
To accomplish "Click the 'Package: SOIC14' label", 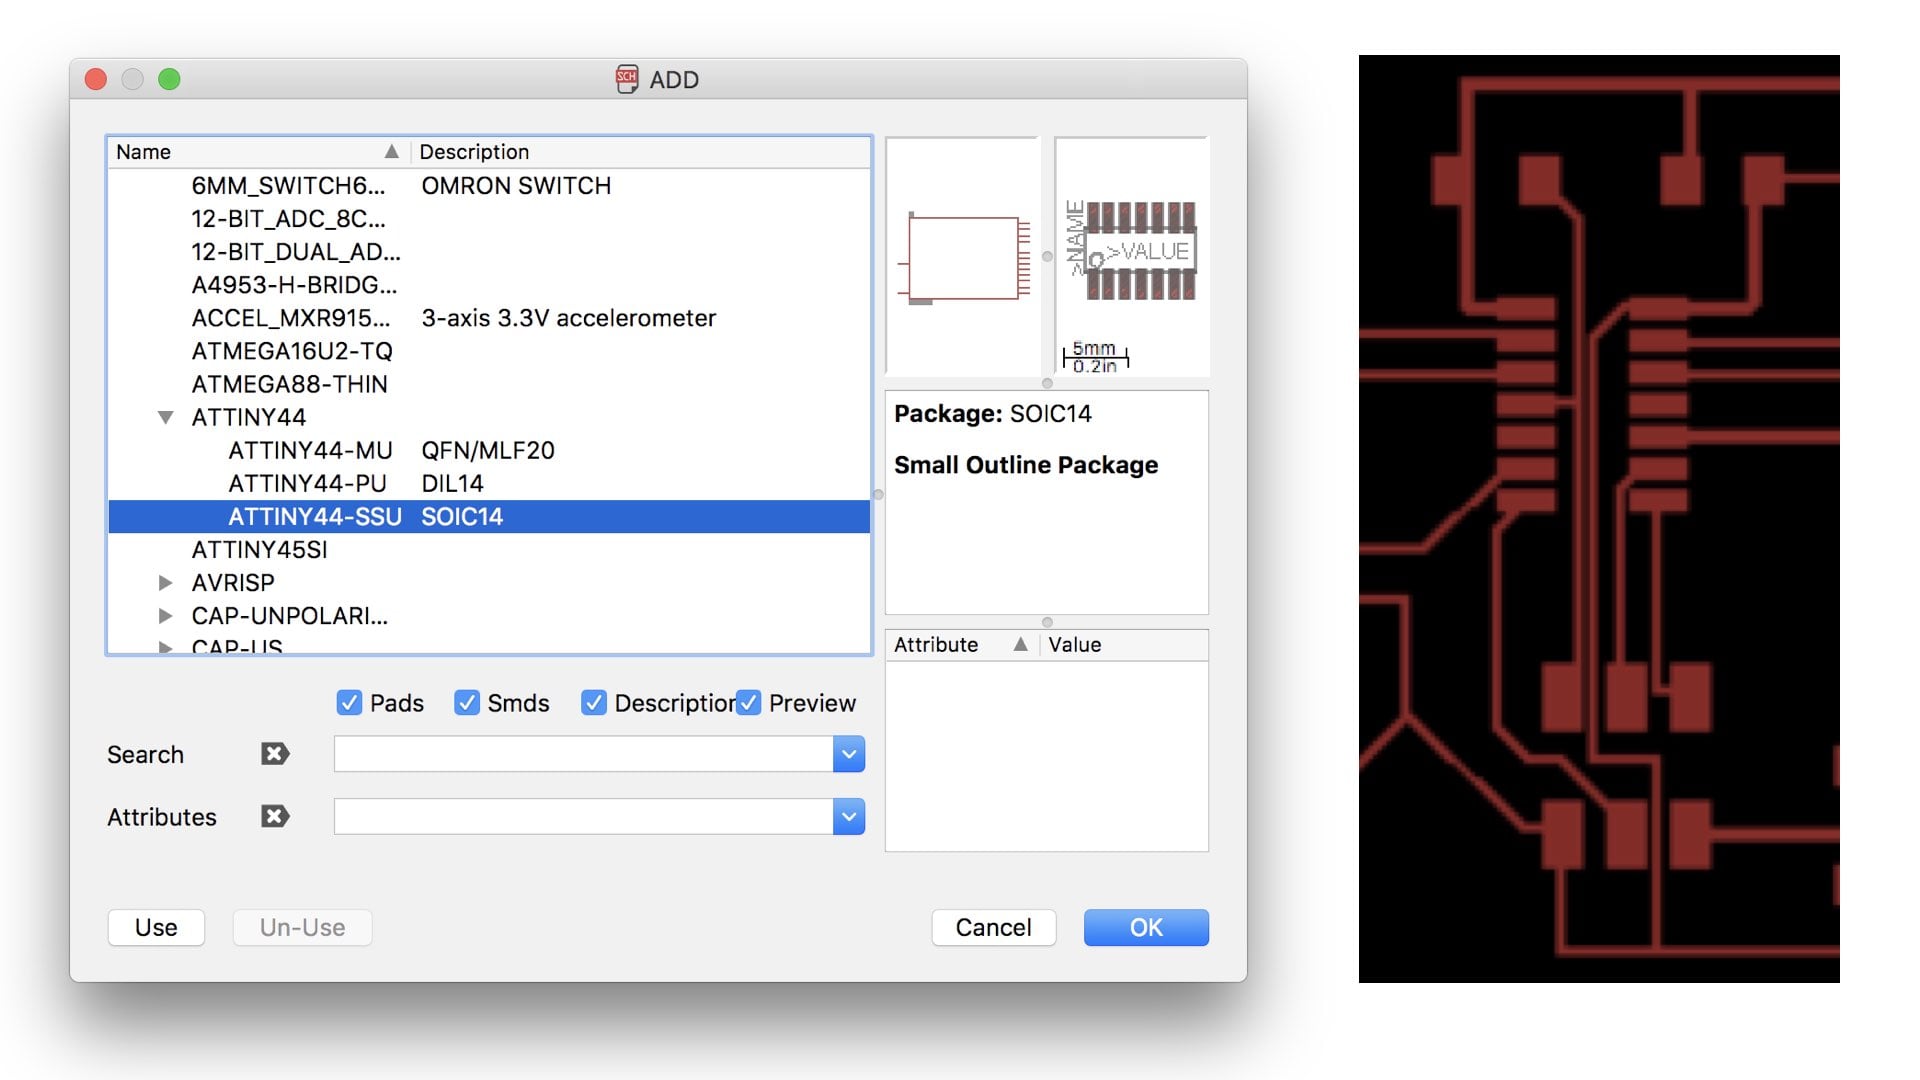I will 993,413.
